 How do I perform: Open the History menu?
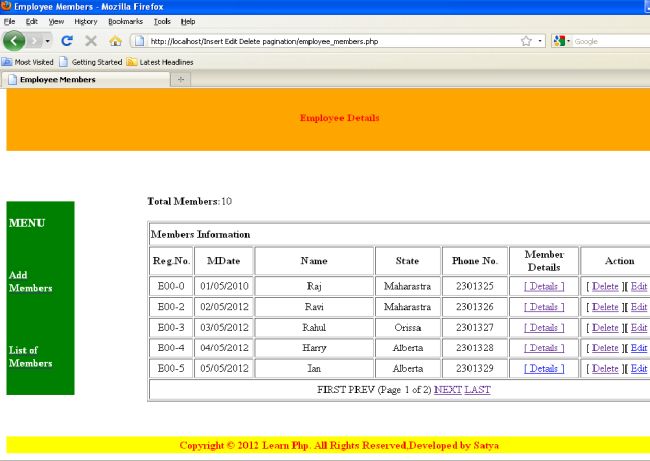(86, 22)
